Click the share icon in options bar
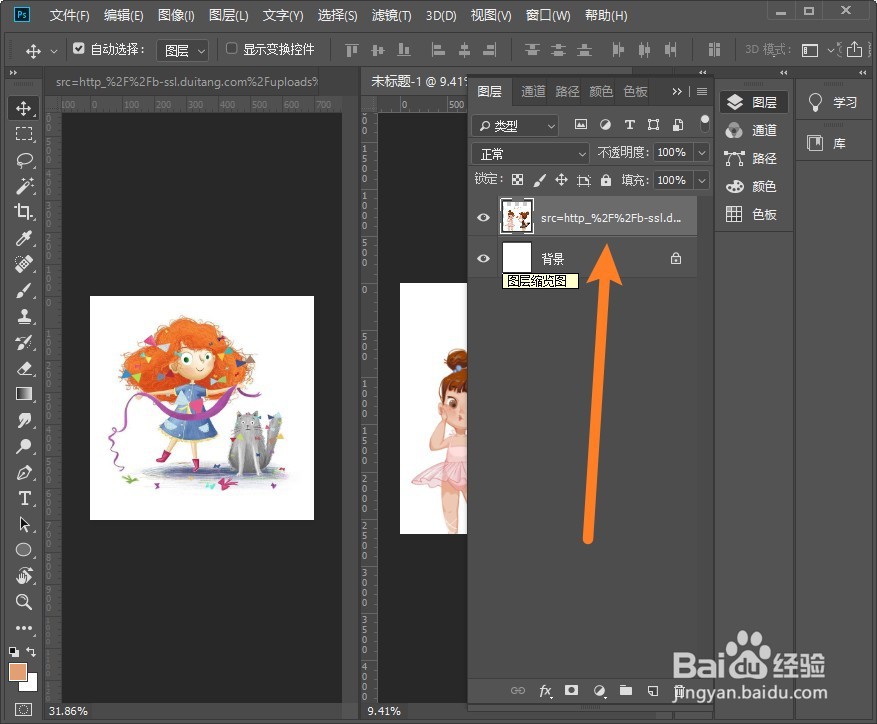Viewport: 877px width, 724px height. click(854, 49)
